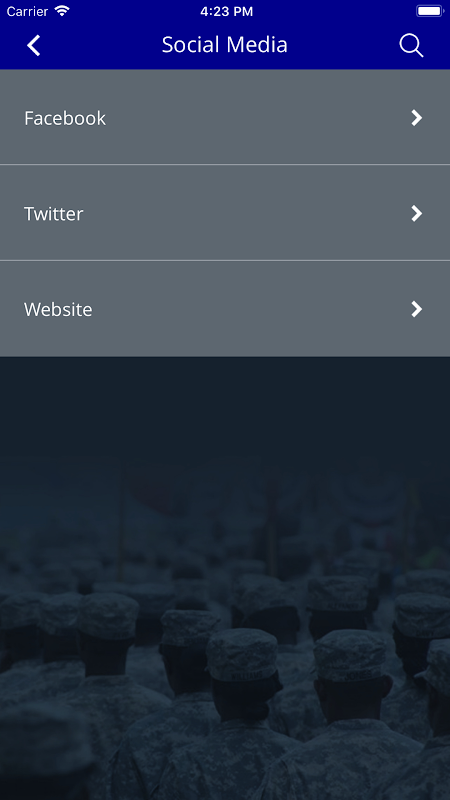Click the chevron on the Website row
This screenshot has height=800, width=450.
(x=417, y=309)
